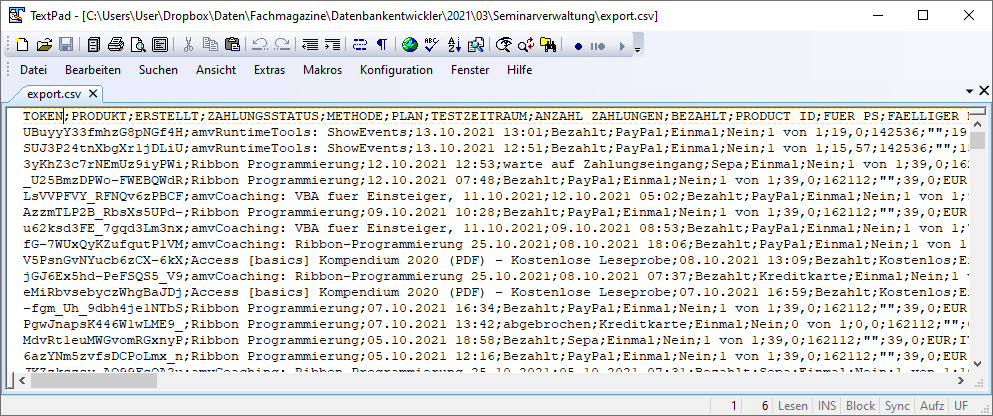This screenshot has width=993, height=416.
Task: Click Aufz recording indicator in status bar
Action: point(932,406)
